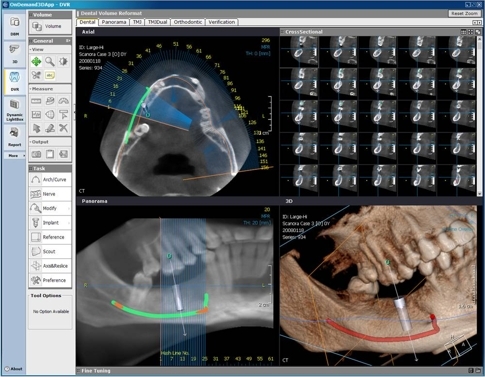The height and width of the screenshot is (377, 485).
Task: Select the Nerve task
Action: [50, 194]
